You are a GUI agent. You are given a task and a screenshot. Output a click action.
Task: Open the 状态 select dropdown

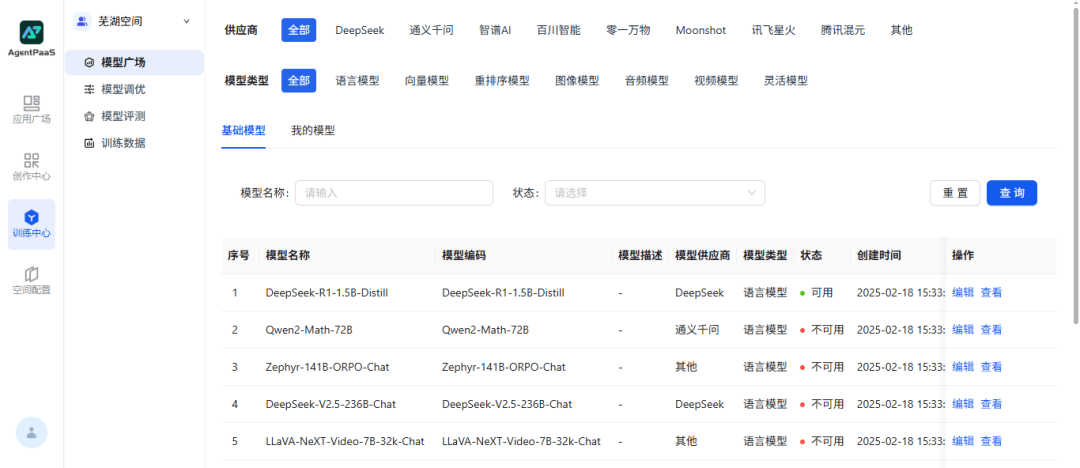tap(654, 193)
